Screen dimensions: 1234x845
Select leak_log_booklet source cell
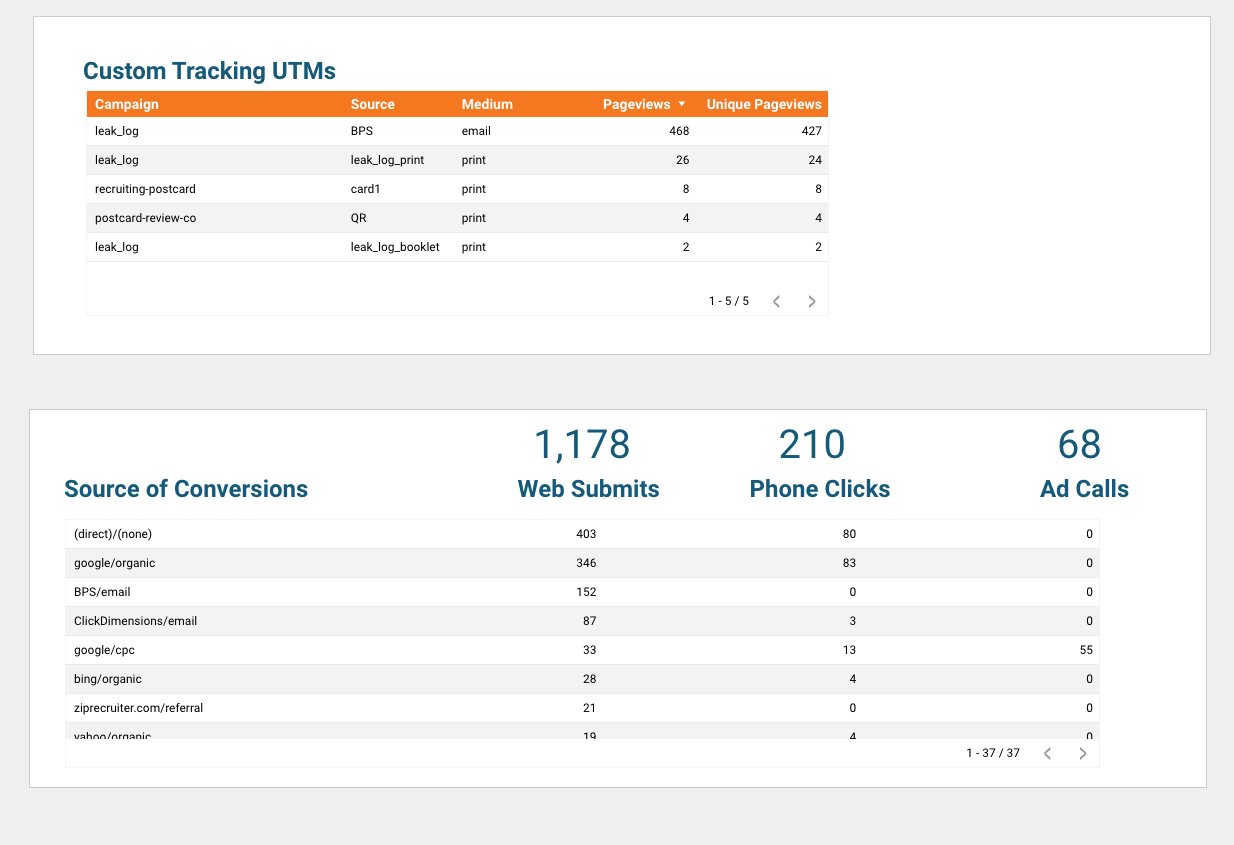coord(395,247)
